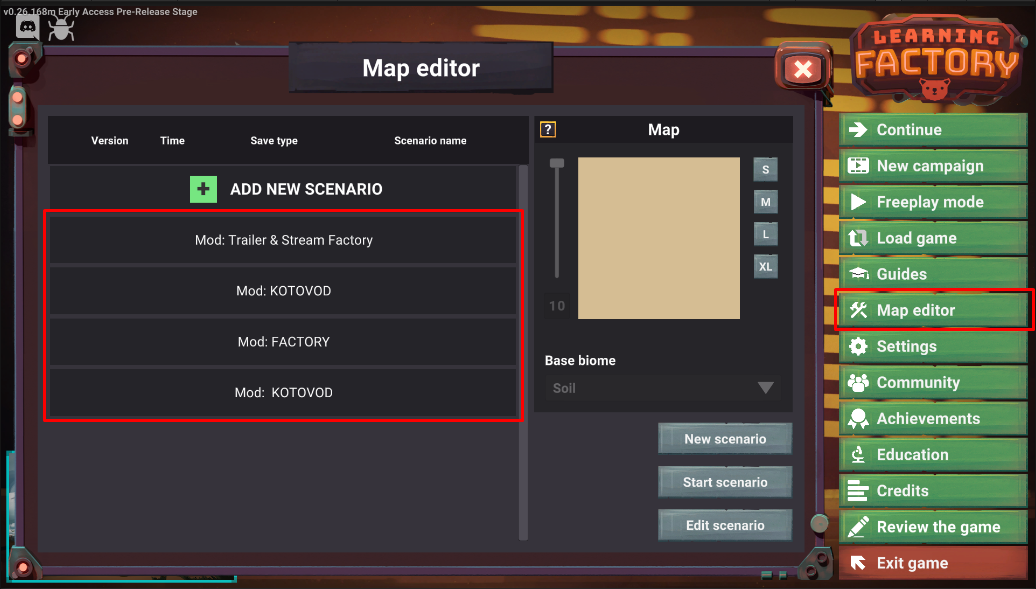This screenshot has width=1036, height=589.
Task: Click ADD NEW SCENARIO label
Action: (x=306, y=189)
